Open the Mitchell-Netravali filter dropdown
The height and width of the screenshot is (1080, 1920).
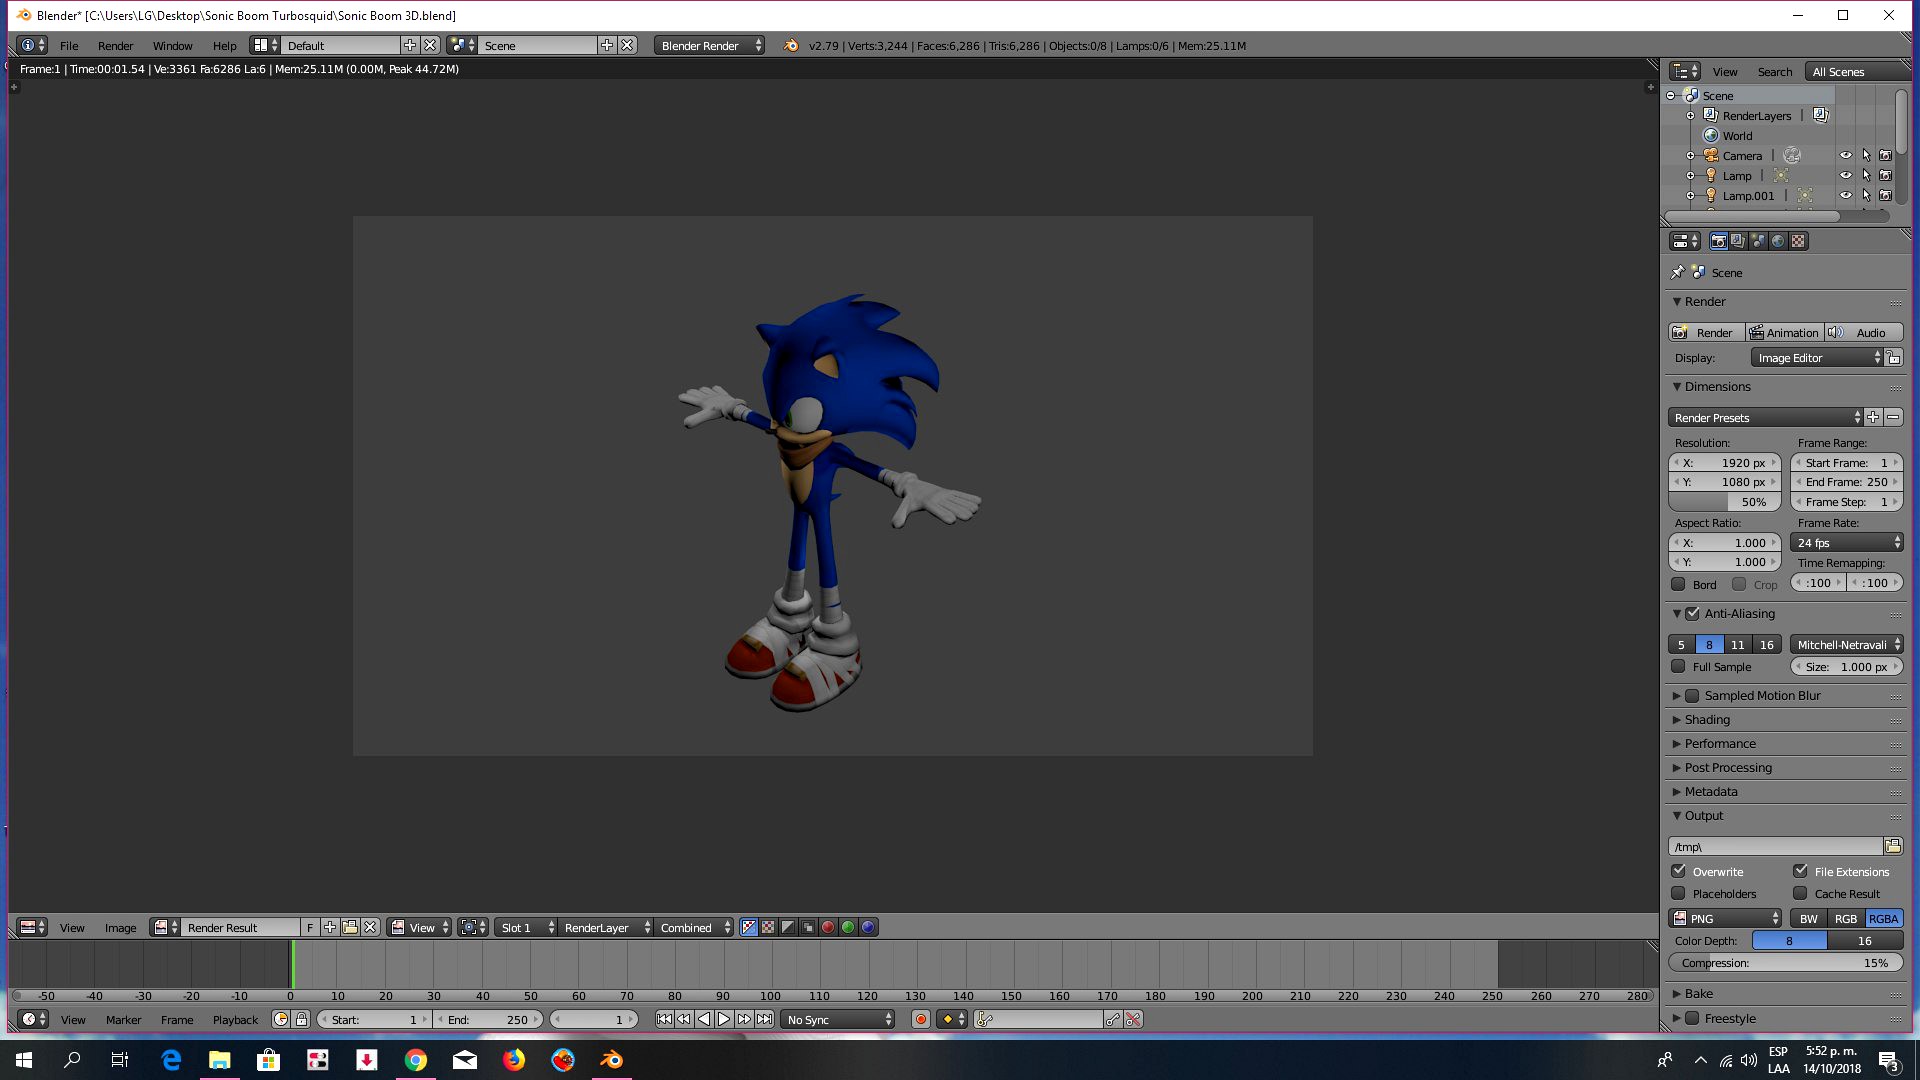(1847, 644)
